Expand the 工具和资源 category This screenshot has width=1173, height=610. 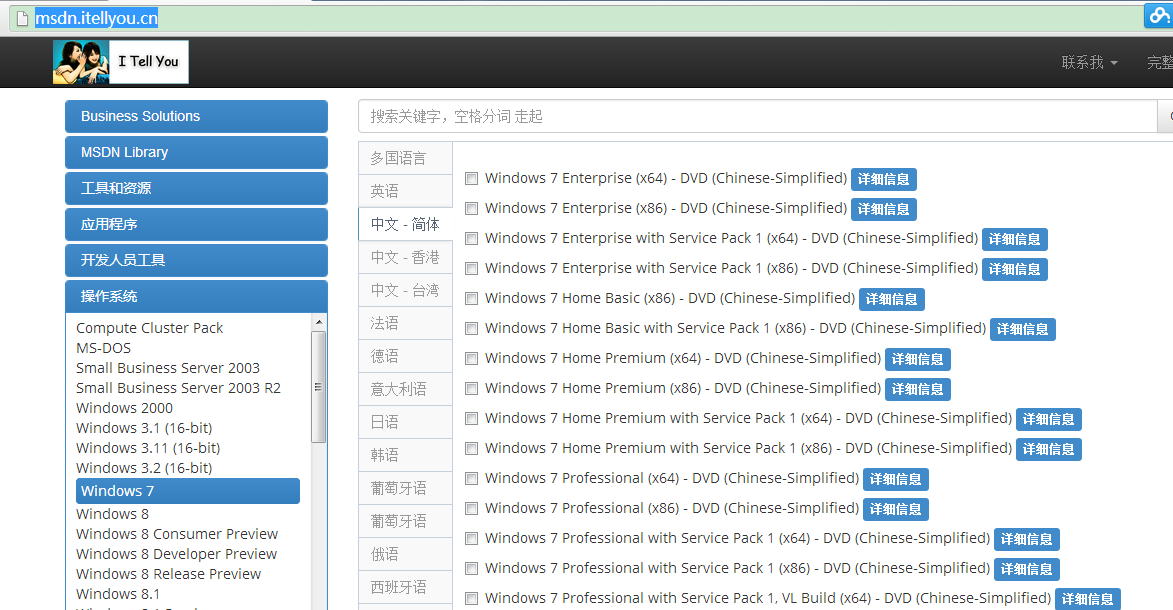pyautogui.click(x=196, y=188)
